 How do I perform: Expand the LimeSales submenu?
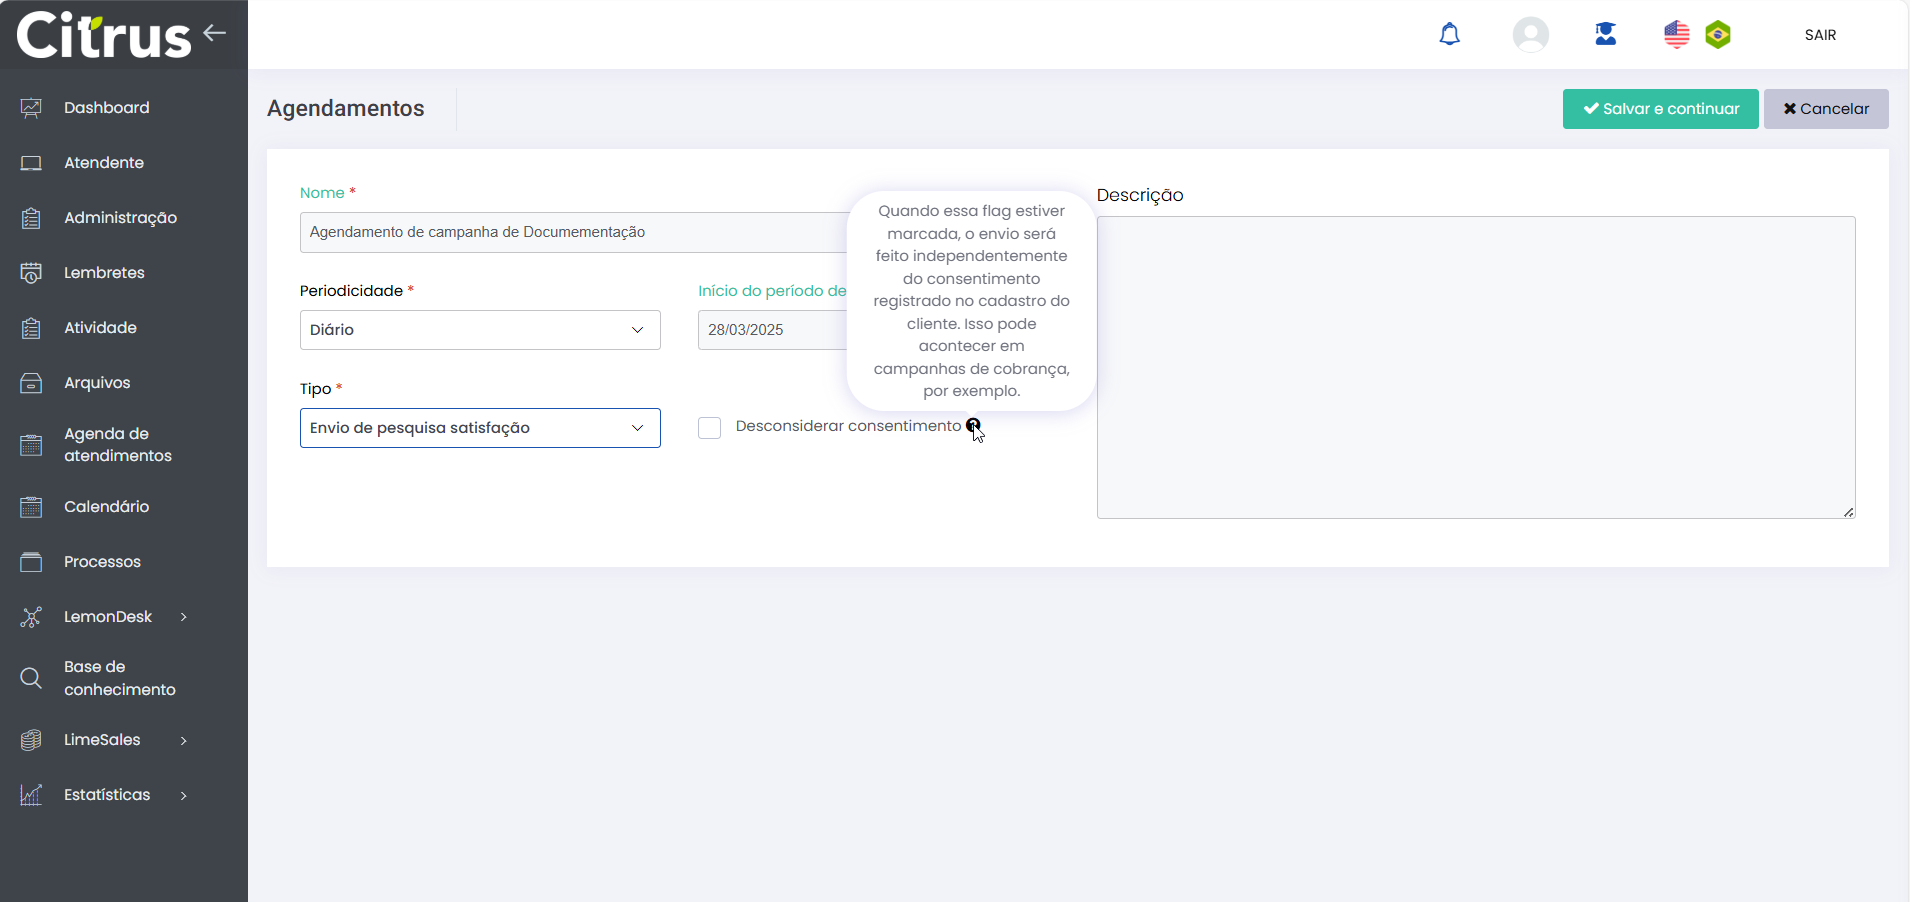(x=184, y=741)
